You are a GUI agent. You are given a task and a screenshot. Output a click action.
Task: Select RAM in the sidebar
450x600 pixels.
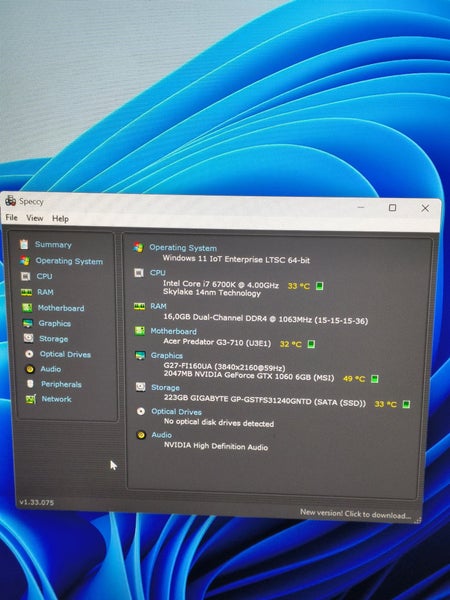click(46, 292)
